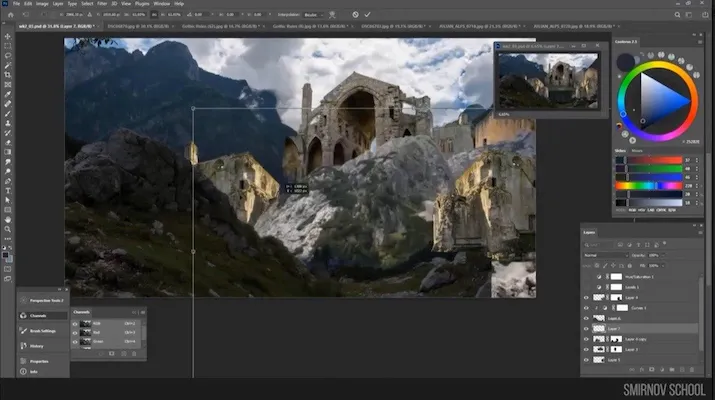Select the Crop tool

coord(7,75)
